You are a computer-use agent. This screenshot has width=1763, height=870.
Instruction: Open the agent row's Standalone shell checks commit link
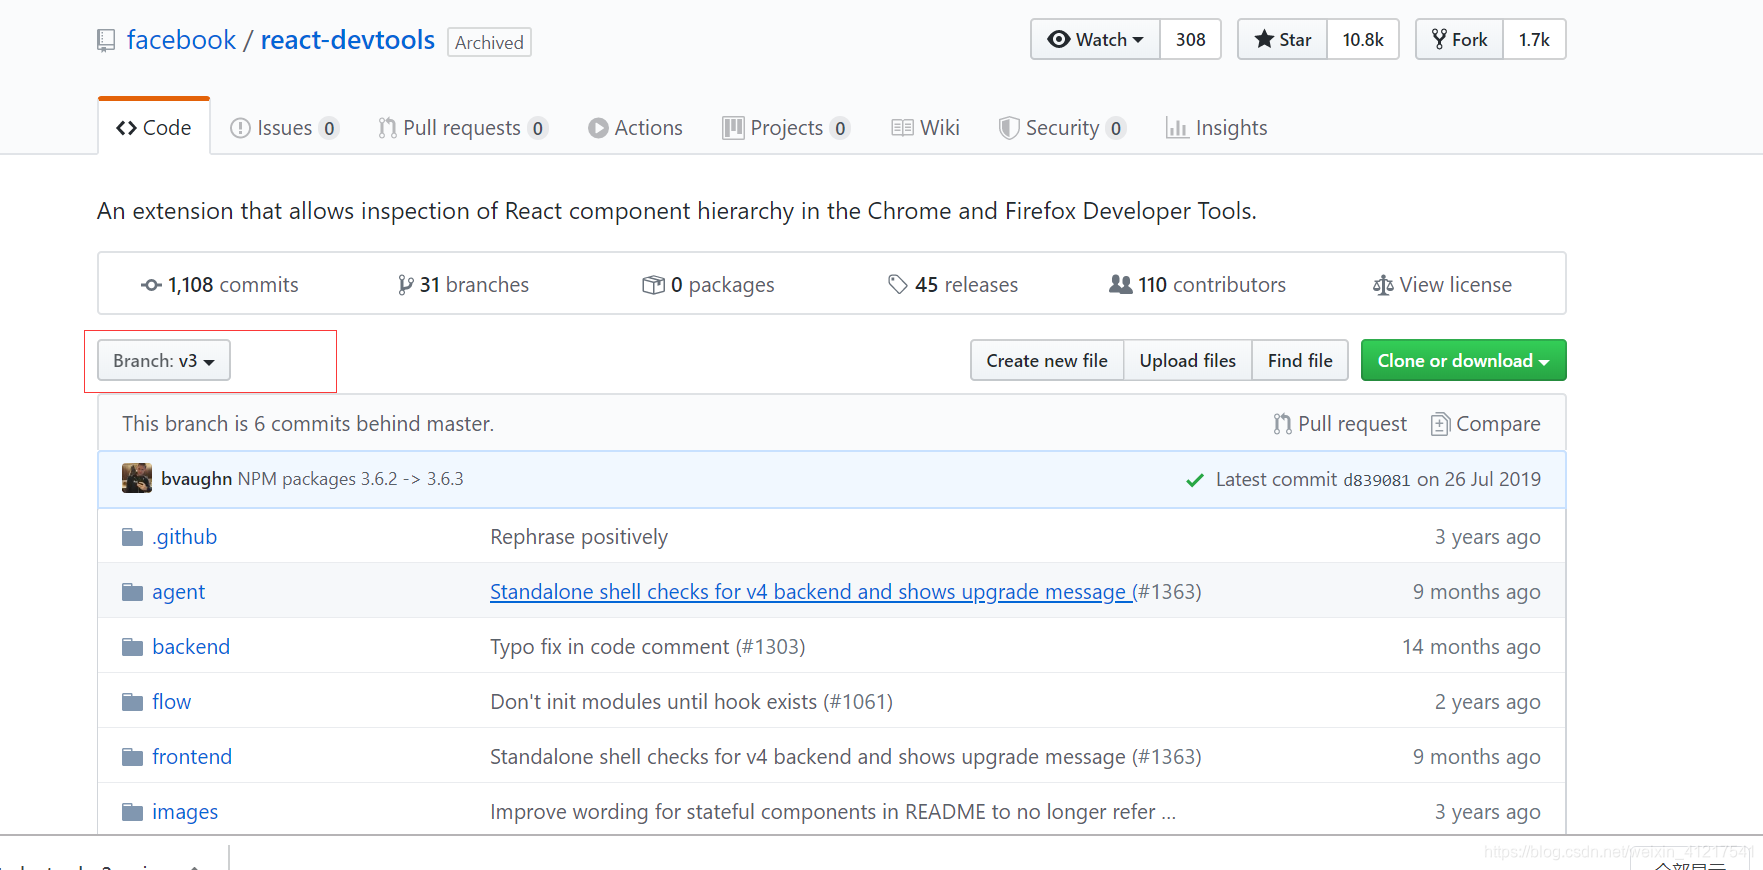click(x=810, y=592)
